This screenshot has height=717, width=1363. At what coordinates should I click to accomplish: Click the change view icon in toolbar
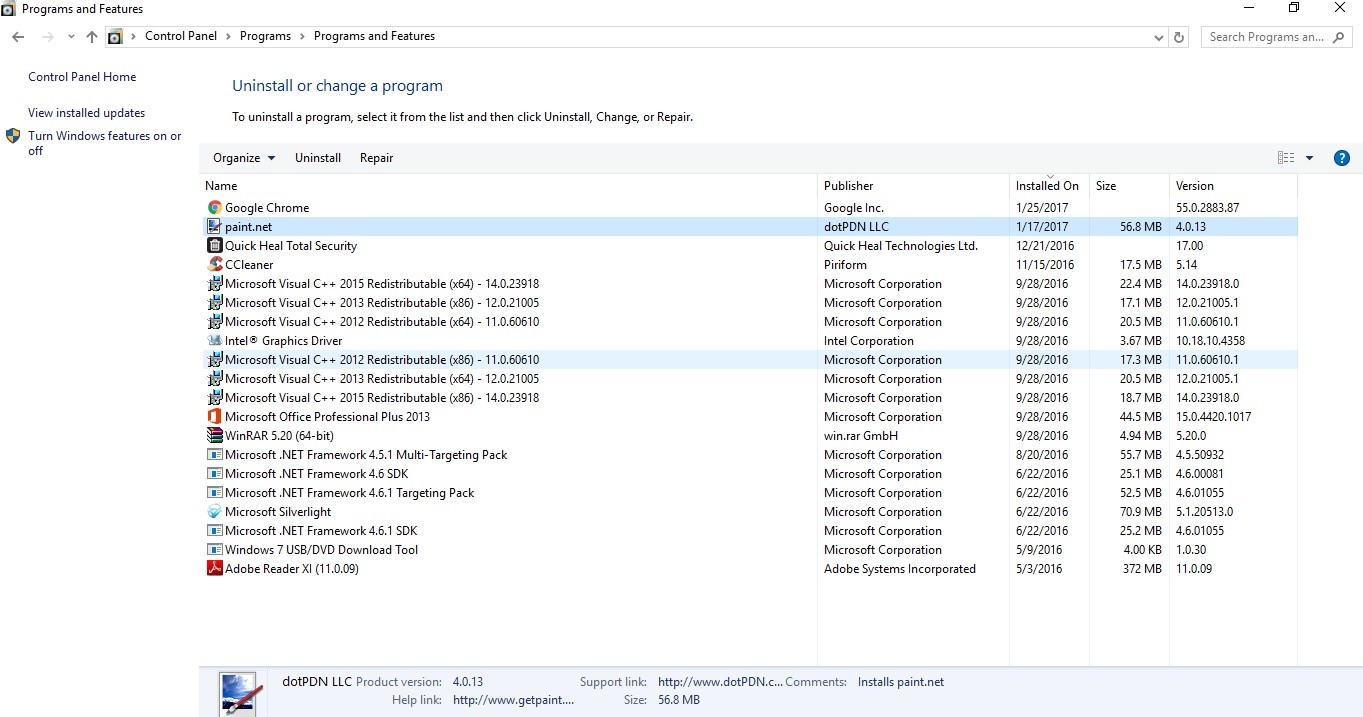click(x=1286, y=158)
